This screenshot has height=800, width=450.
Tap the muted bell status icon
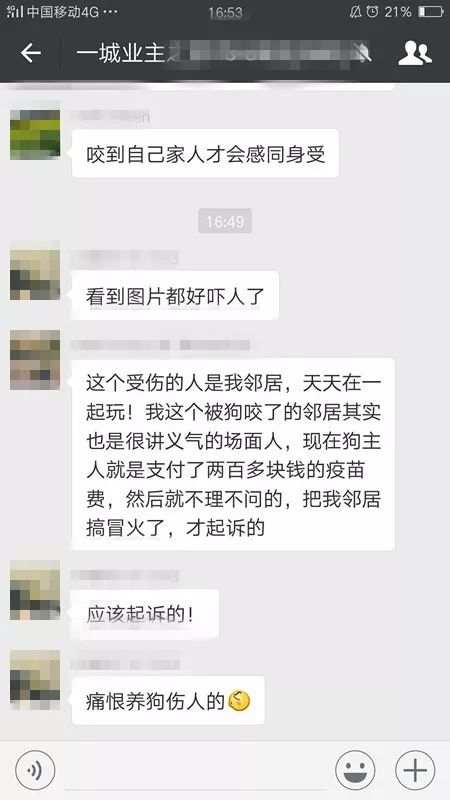point(356,12)
